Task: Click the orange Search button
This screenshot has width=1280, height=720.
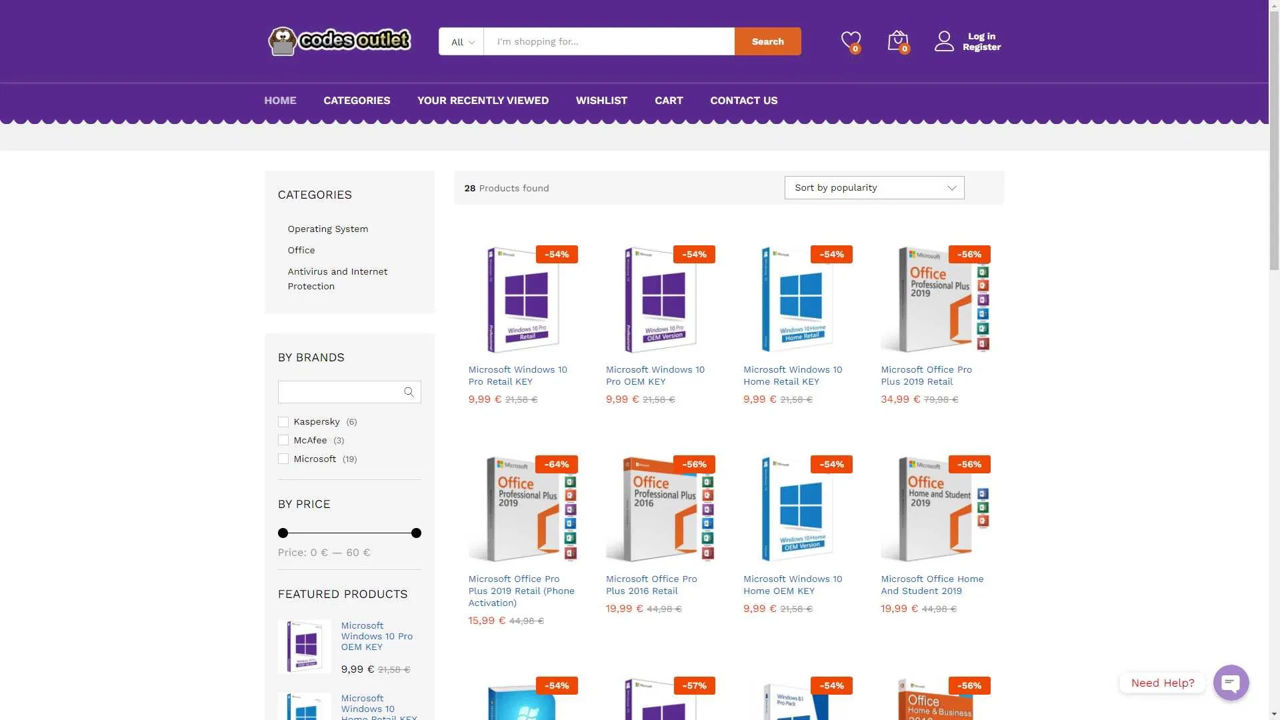Action: [768, 41]
